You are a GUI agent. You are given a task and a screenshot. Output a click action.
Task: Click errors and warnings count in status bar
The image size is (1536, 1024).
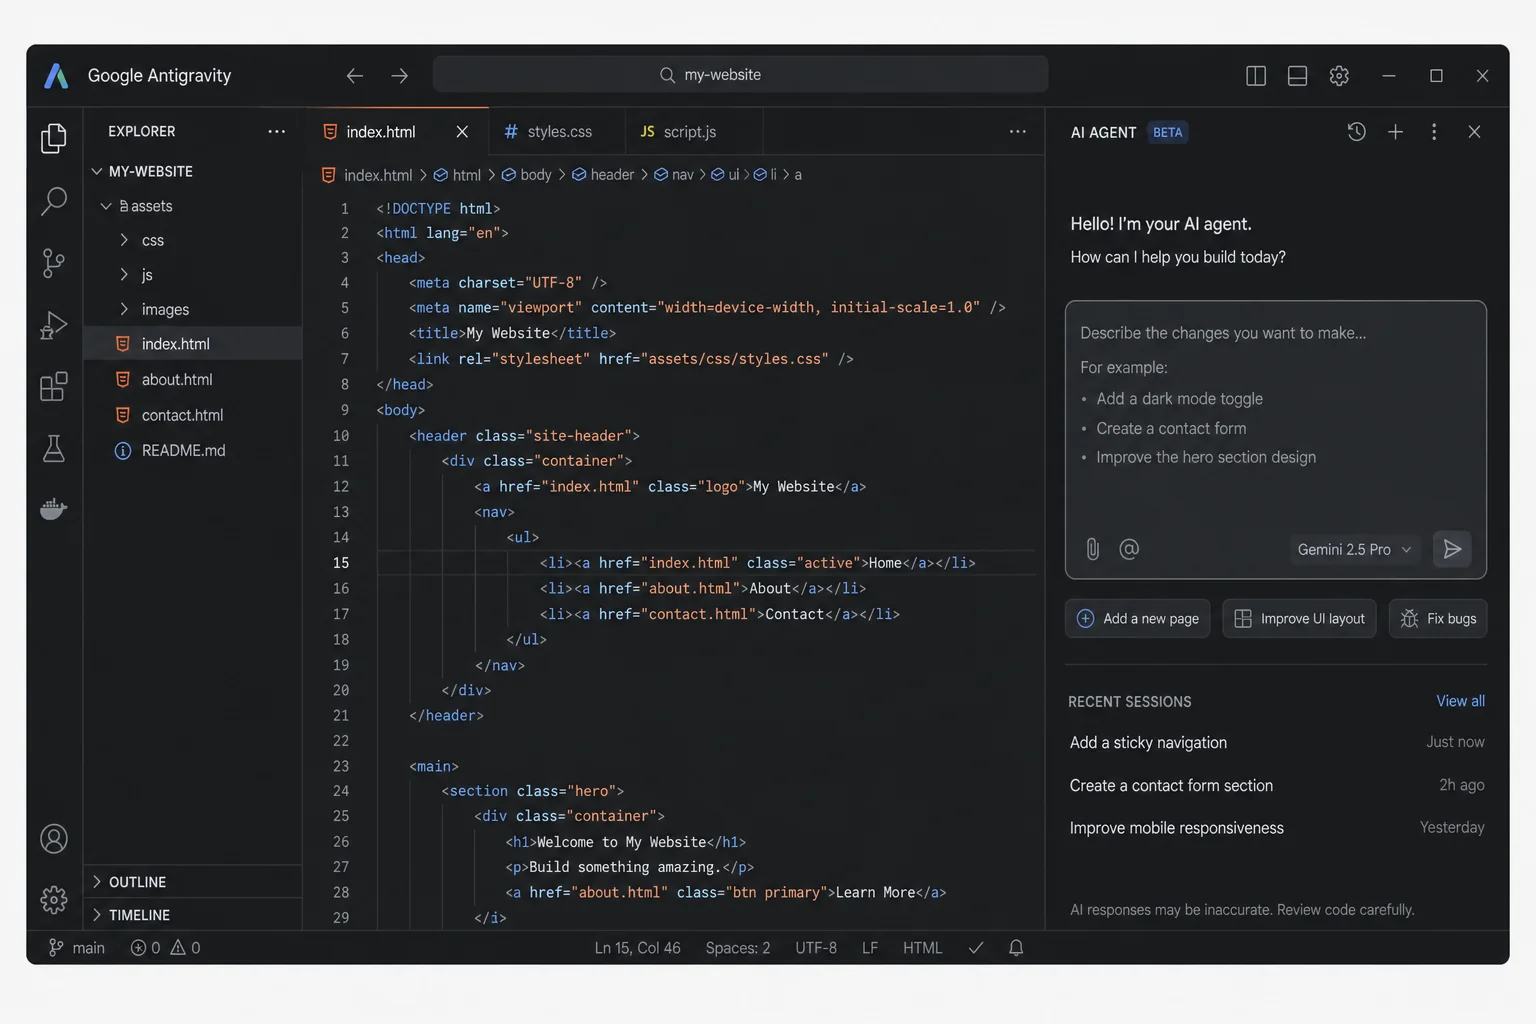point(166,948)
